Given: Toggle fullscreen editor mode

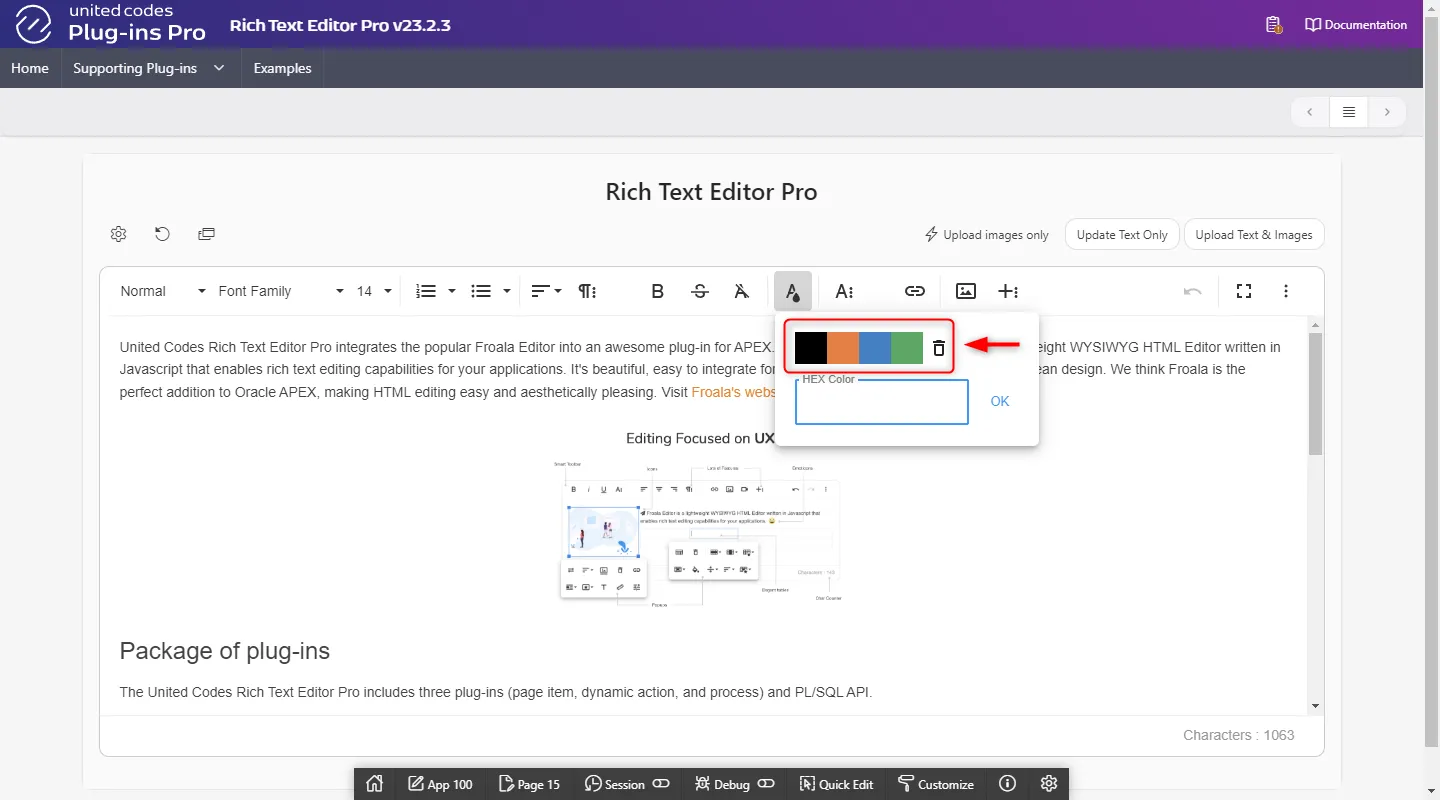Looking at the screenshot, I should [1243, 291].
